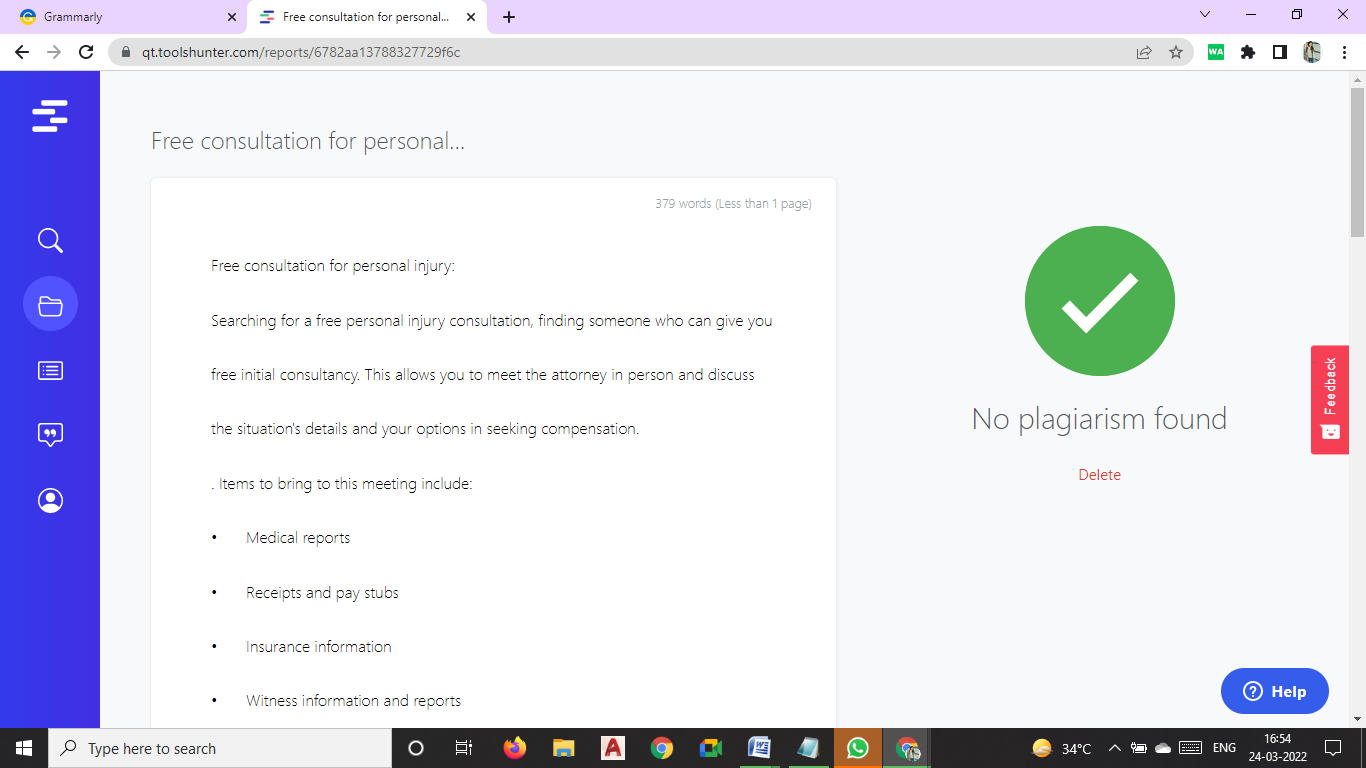This screenshot has height=768, width=1366.
Task: Click the 'Receipts and pay stubs' bullet item
Action: [x=322, y=593]
